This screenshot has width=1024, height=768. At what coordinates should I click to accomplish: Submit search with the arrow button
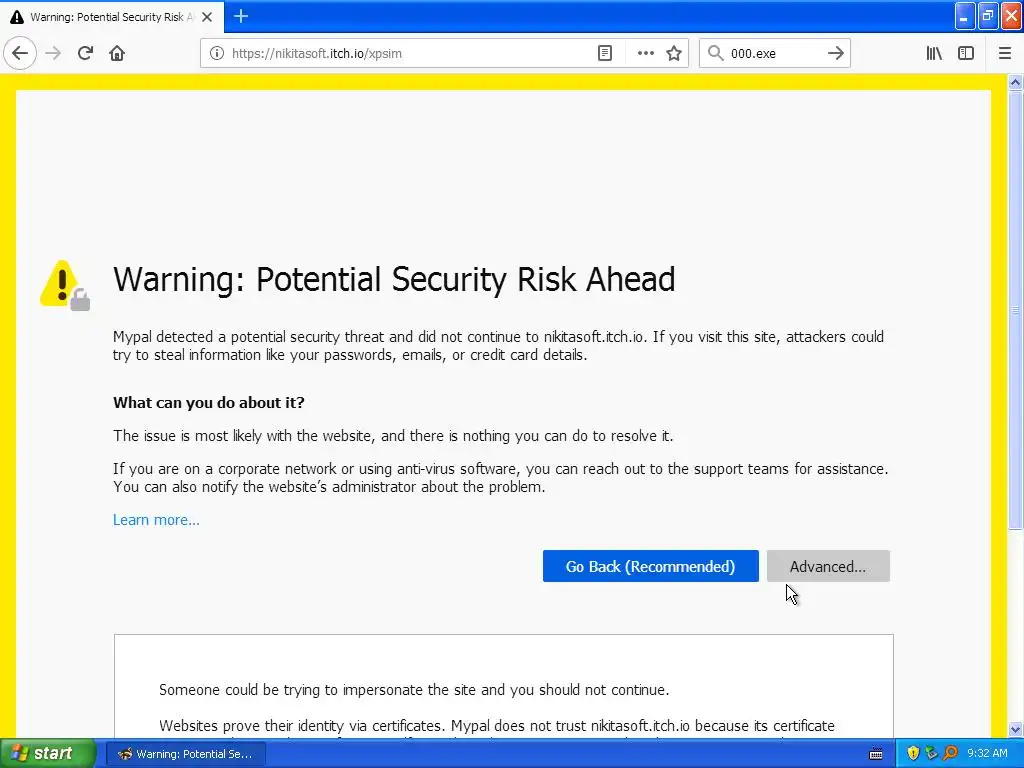coord(835,54)
